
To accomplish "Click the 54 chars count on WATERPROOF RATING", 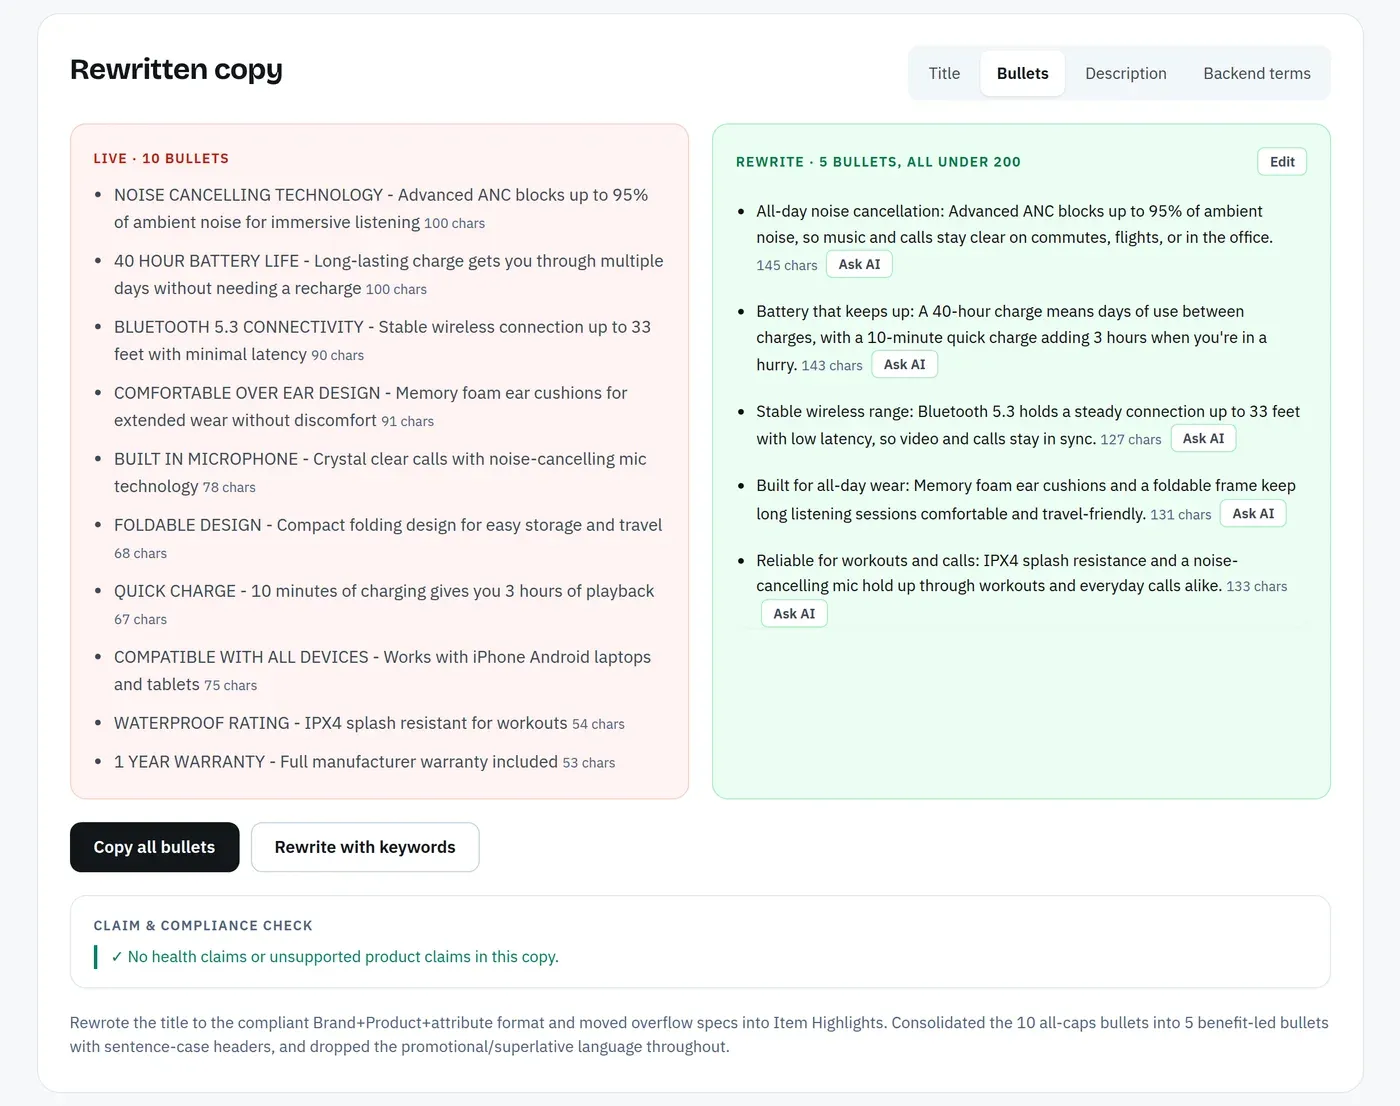I will point(598,724).
